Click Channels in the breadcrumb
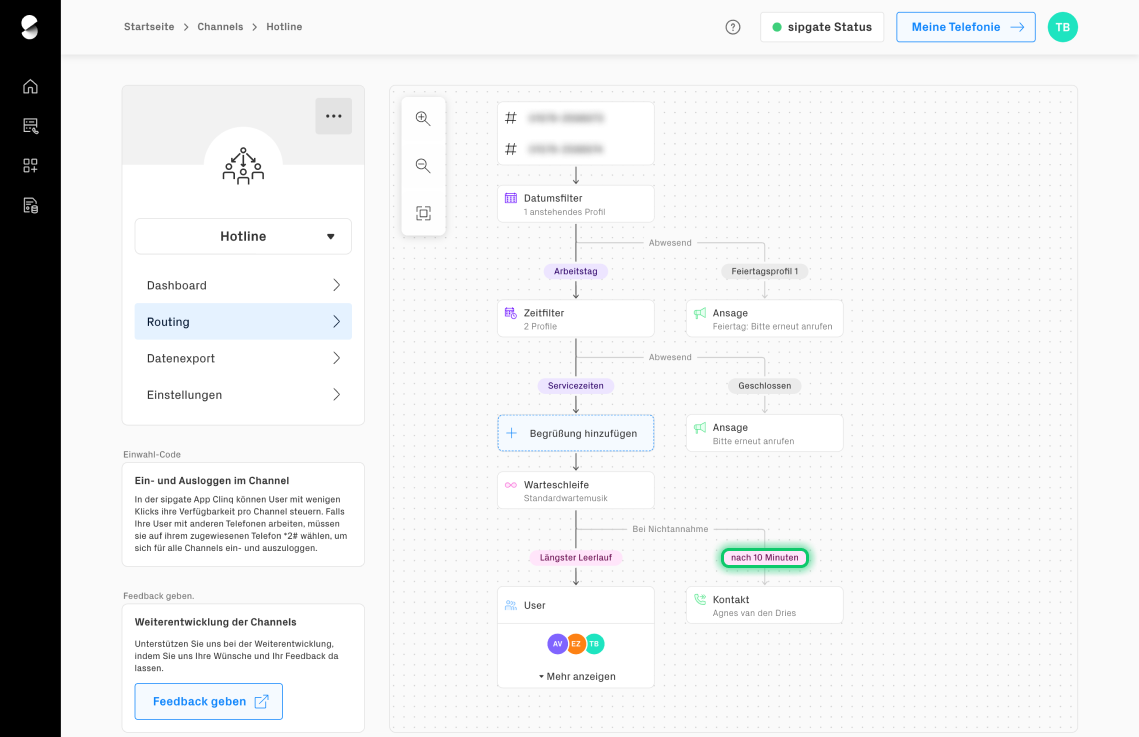The width and height of the screenshot is (1139, 737). tap(220, 27)
